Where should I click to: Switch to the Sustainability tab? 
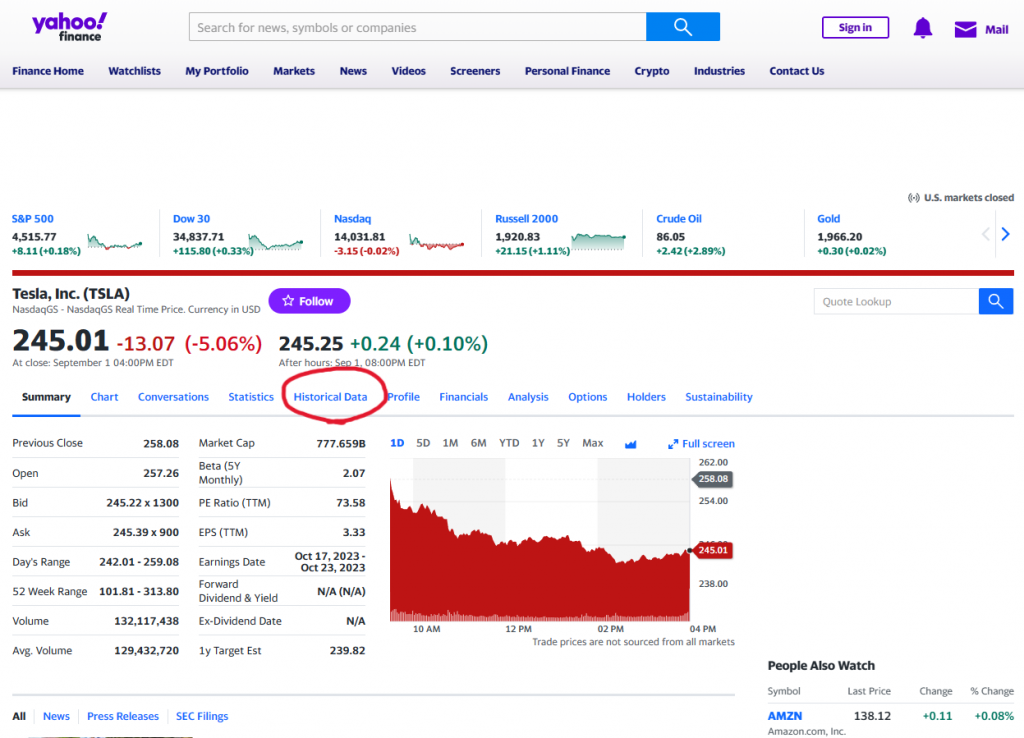click(718, 396)
